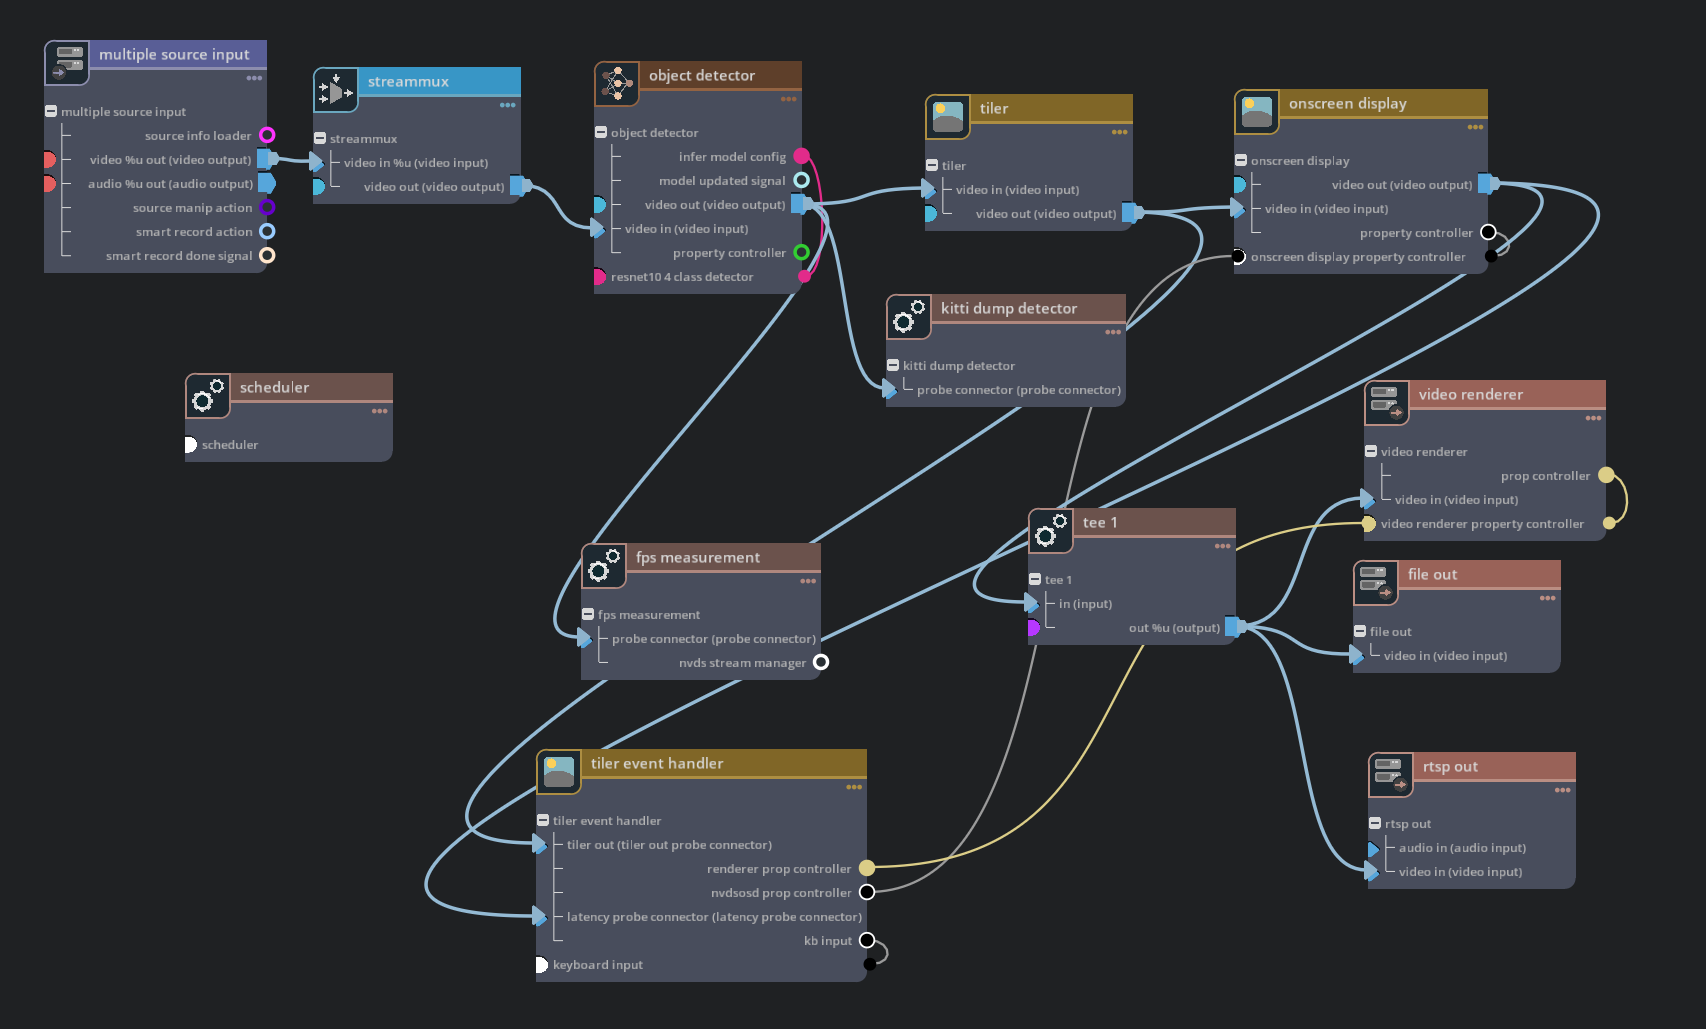This screenshot has height=1029, width=1706.
Task: Select the scheduler node title
Action: [x=274, y=387]
